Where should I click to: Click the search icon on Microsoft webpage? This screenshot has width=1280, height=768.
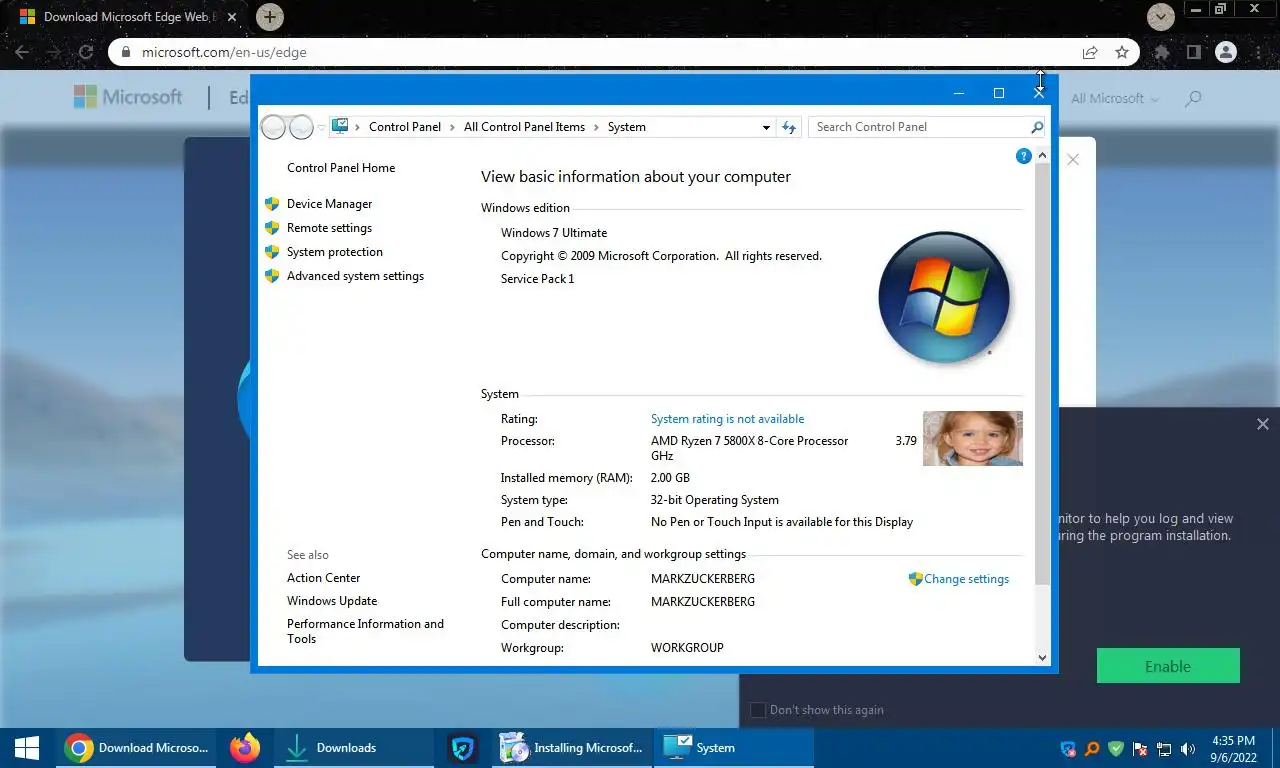1192,98
